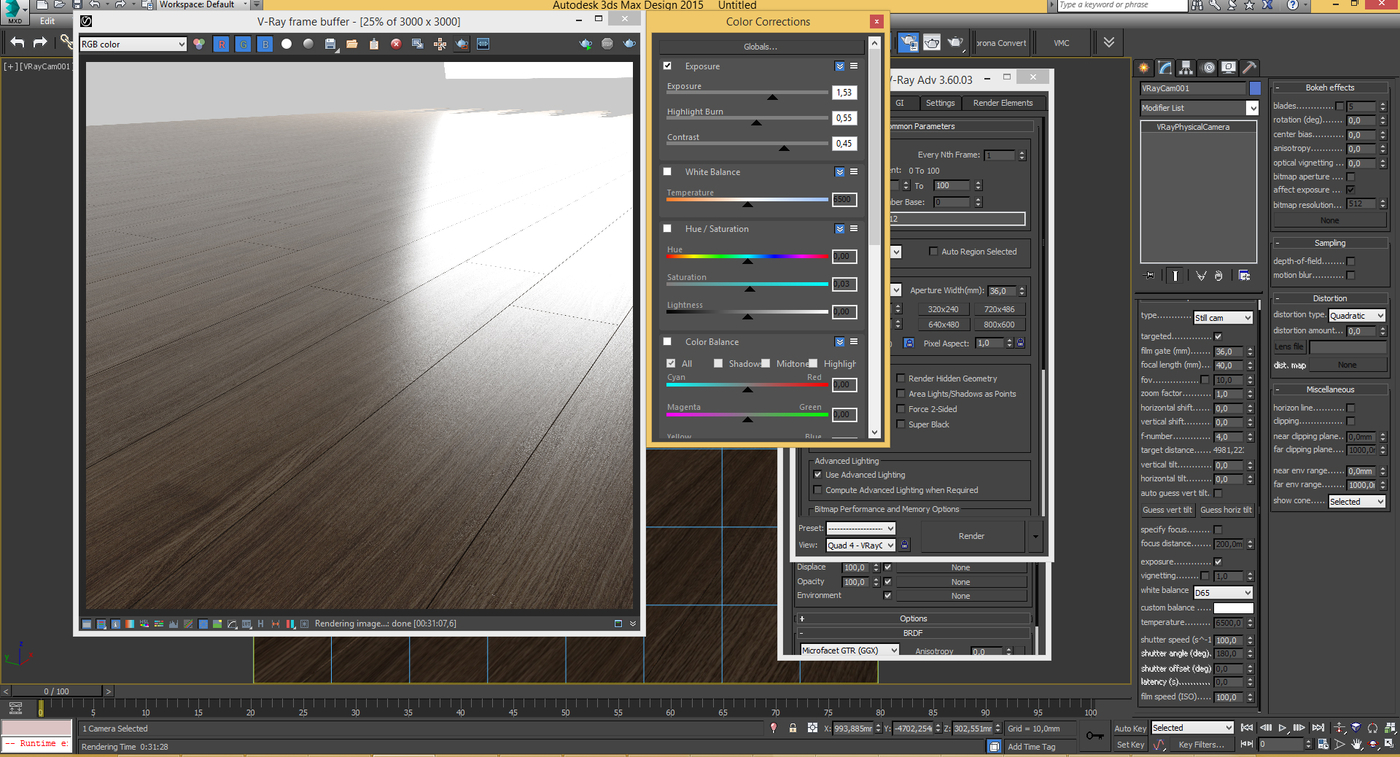Click the save image disk icon
The height and width of the screenshot is (757, 1400).
[330, 44]
